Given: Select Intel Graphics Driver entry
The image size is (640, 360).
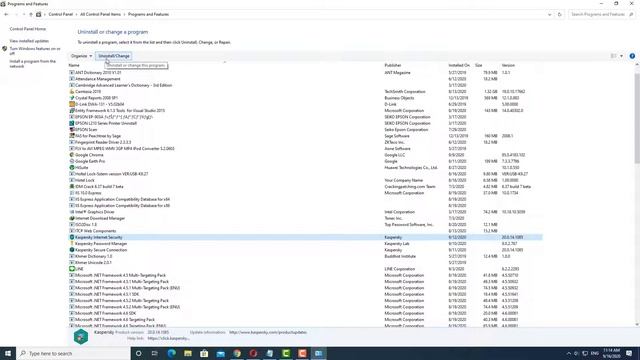Looking at the screenshot, I should (95, 212).
